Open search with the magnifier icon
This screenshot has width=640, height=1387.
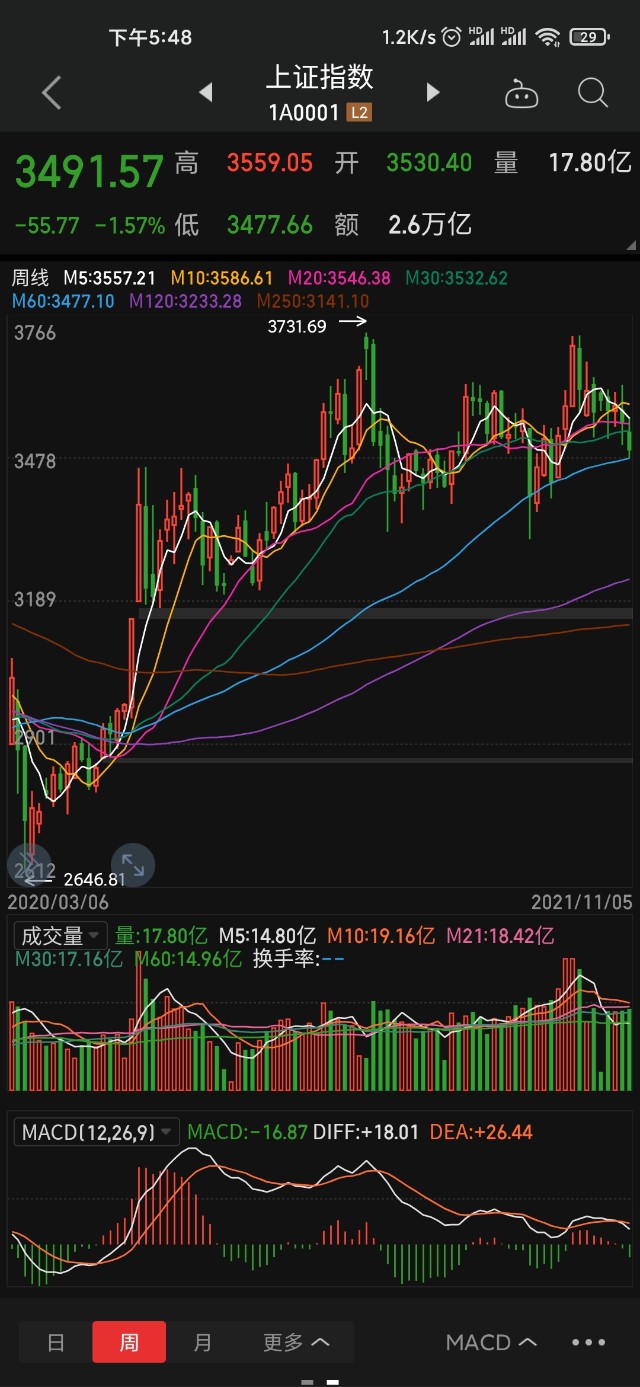click(593, 93)
